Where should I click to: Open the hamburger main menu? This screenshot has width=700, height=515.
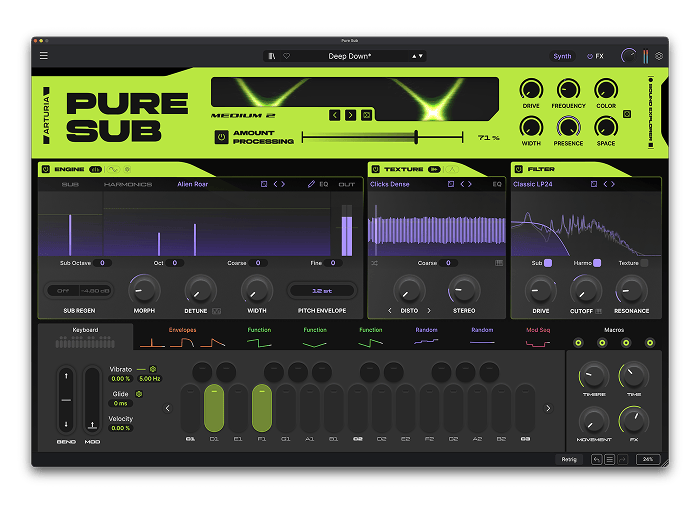[44, 56]
